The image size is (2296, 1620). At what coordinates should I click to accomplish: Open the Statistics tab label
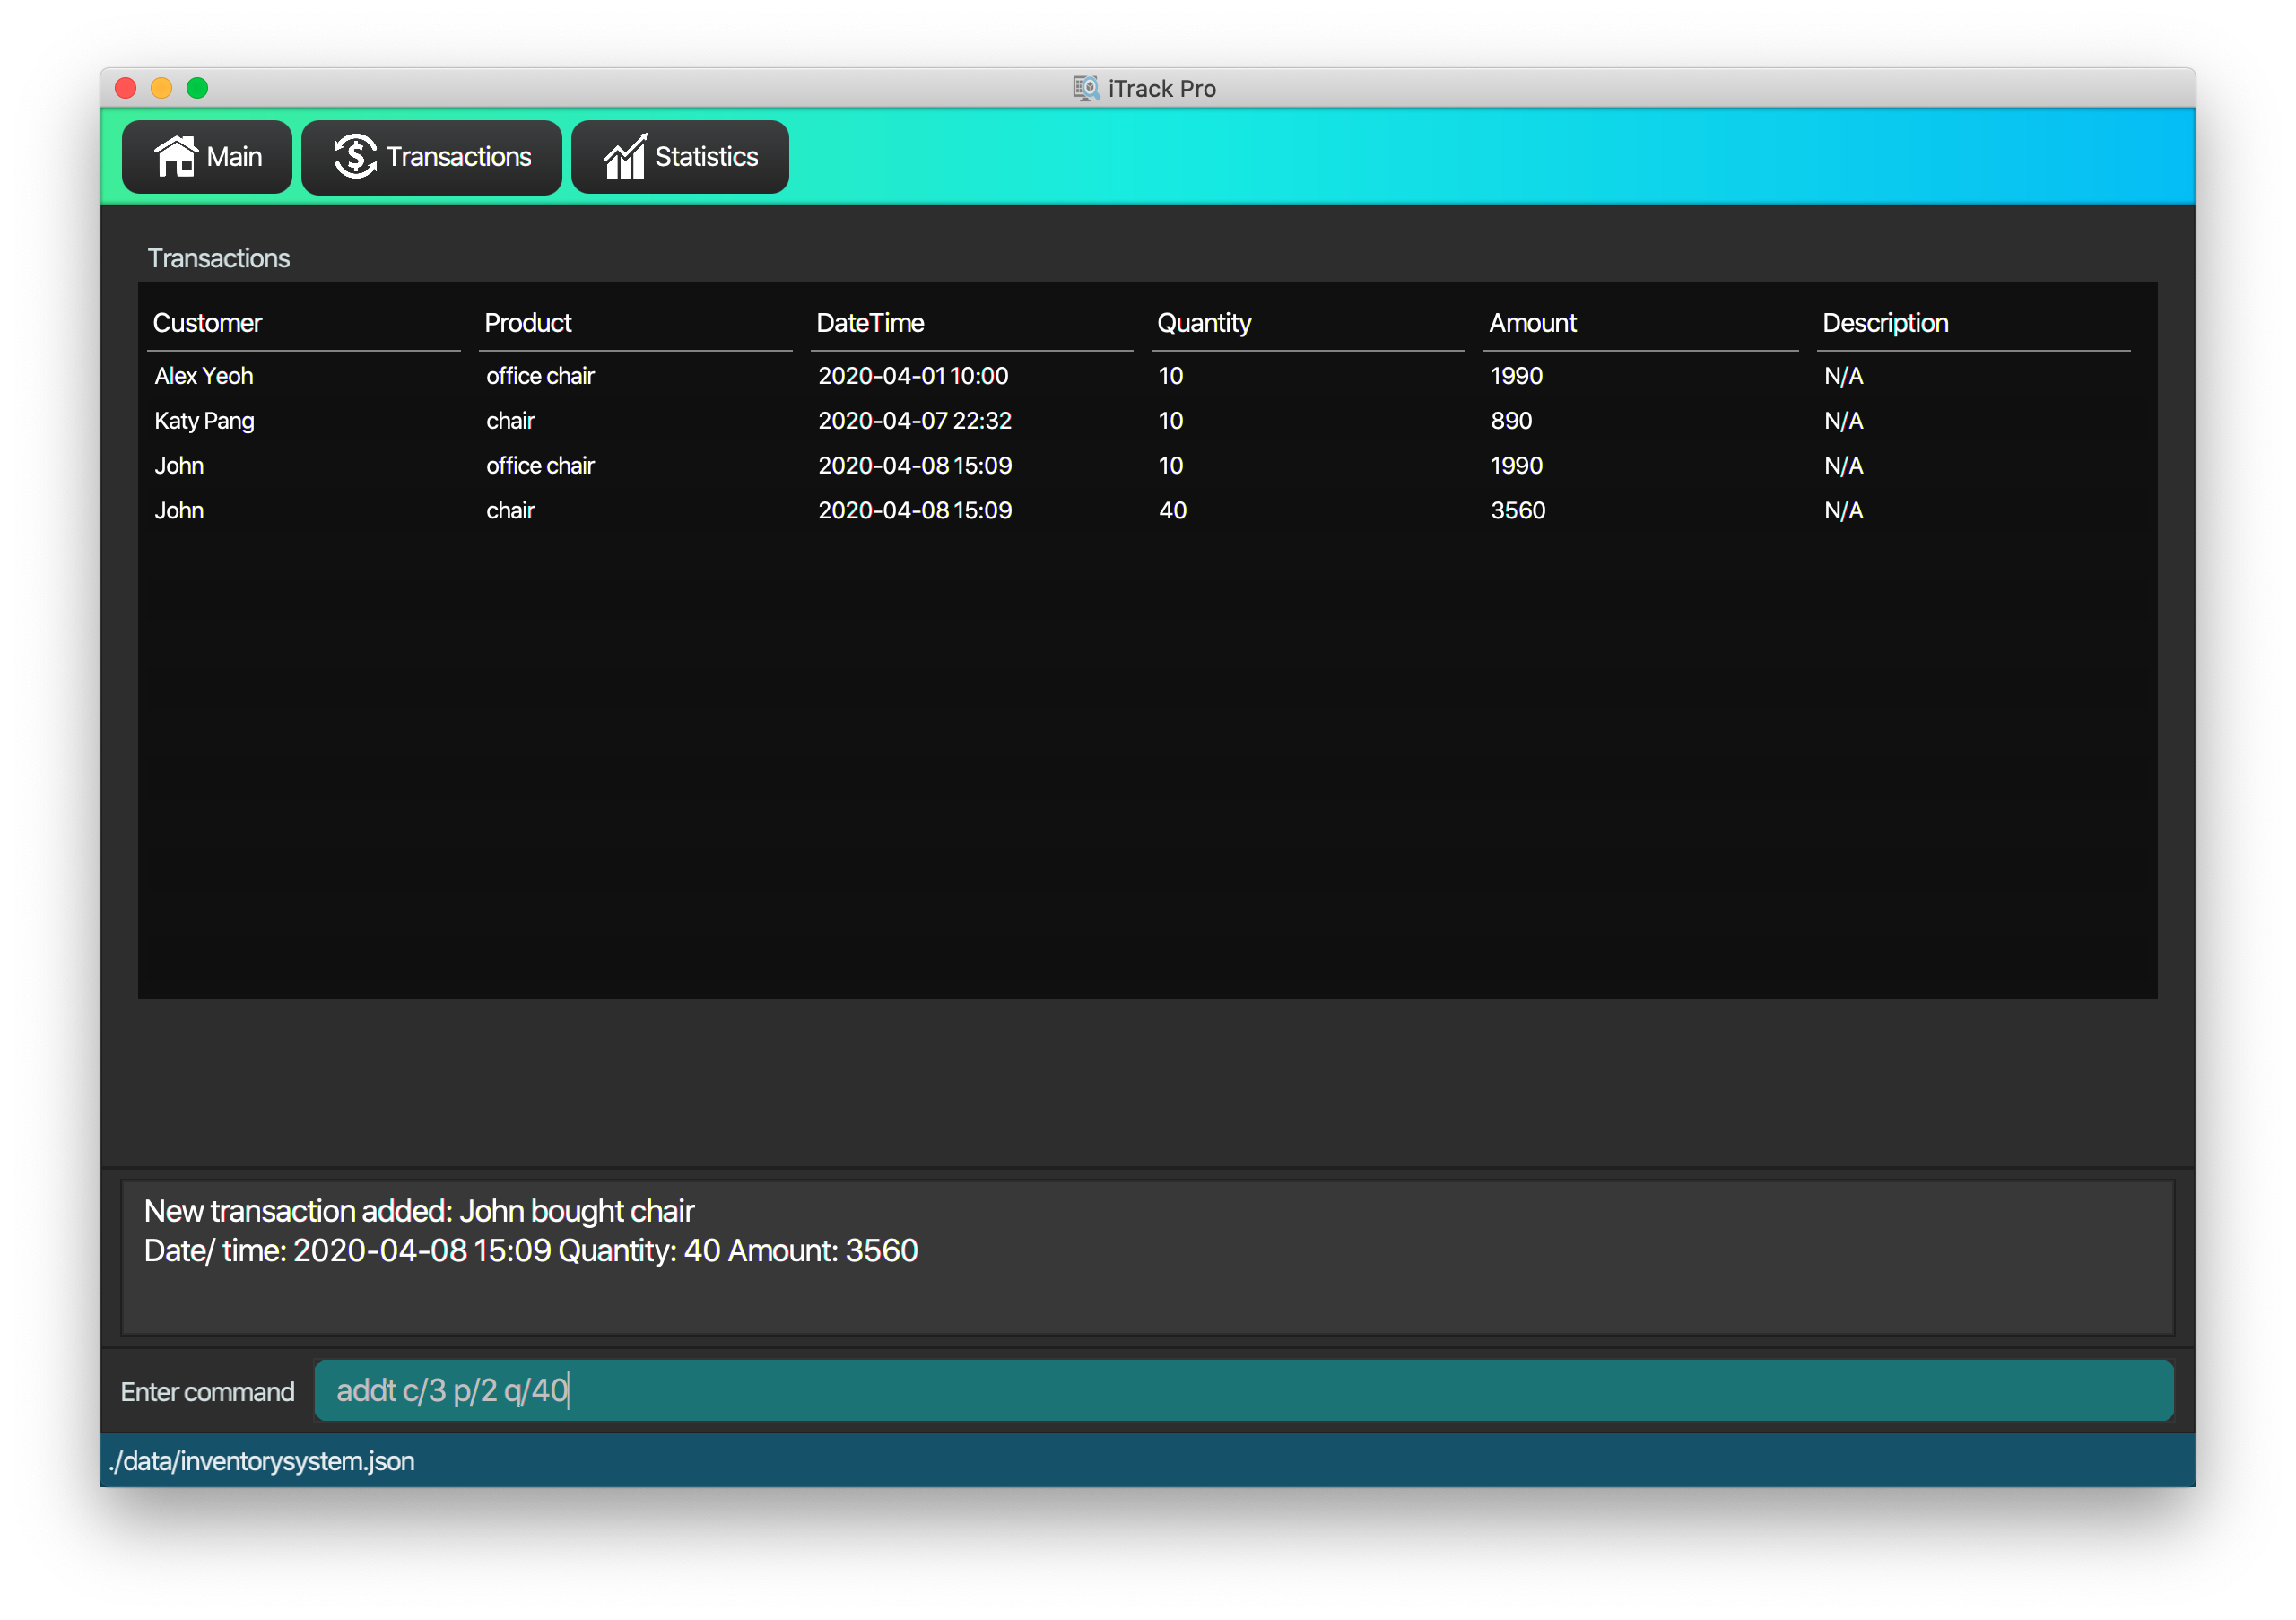click(706, 157)
